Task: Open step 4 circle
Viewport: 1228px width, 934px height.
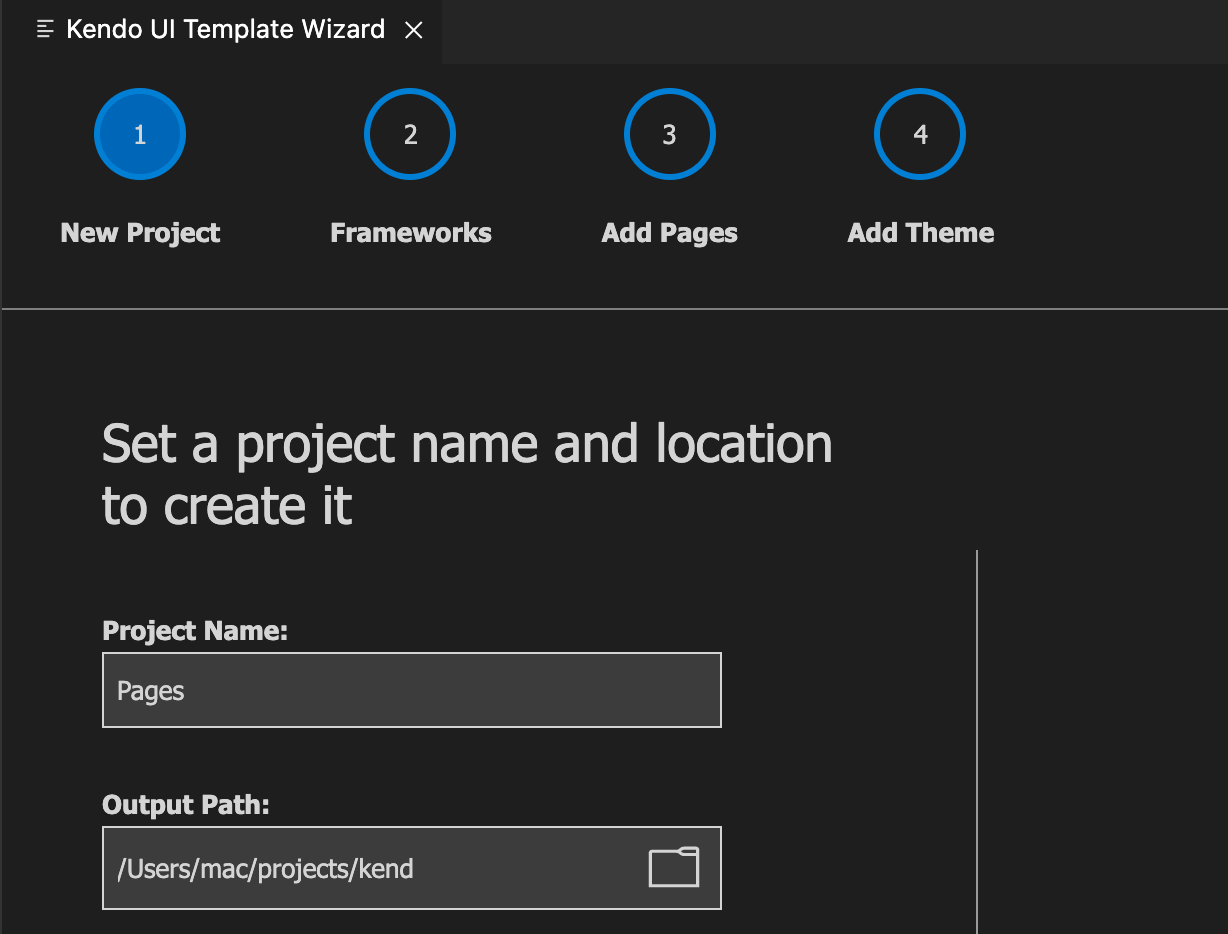Action: click(920, 134)
